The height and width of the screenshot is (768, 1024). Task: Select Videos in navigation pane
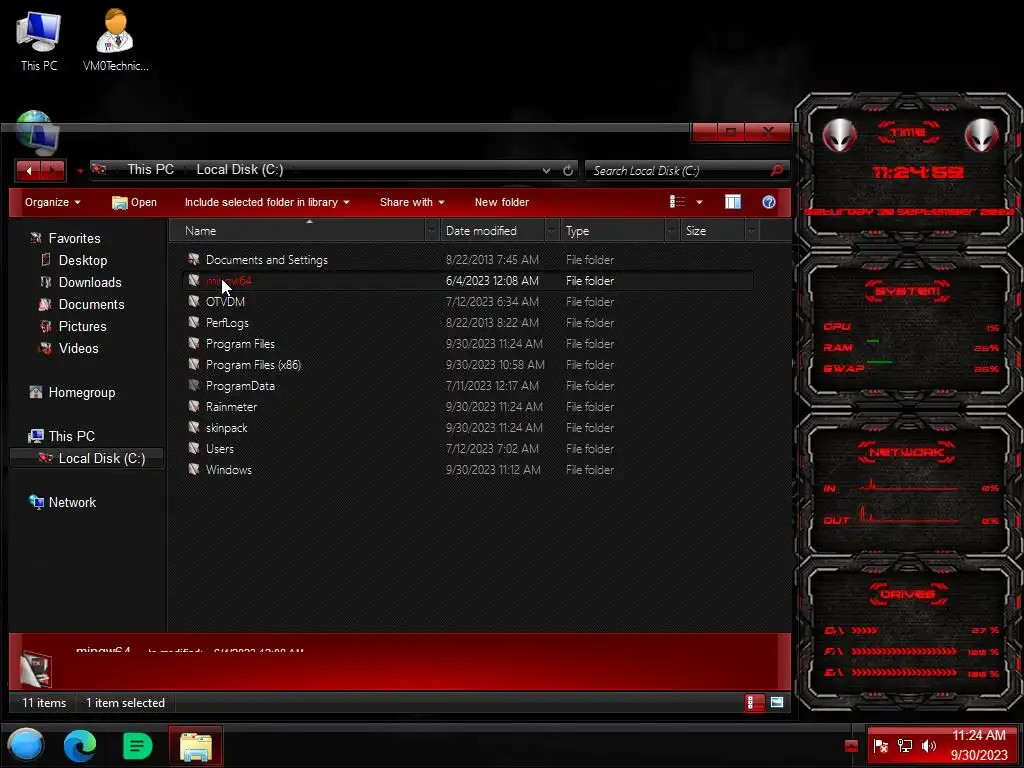coord(78,348)
